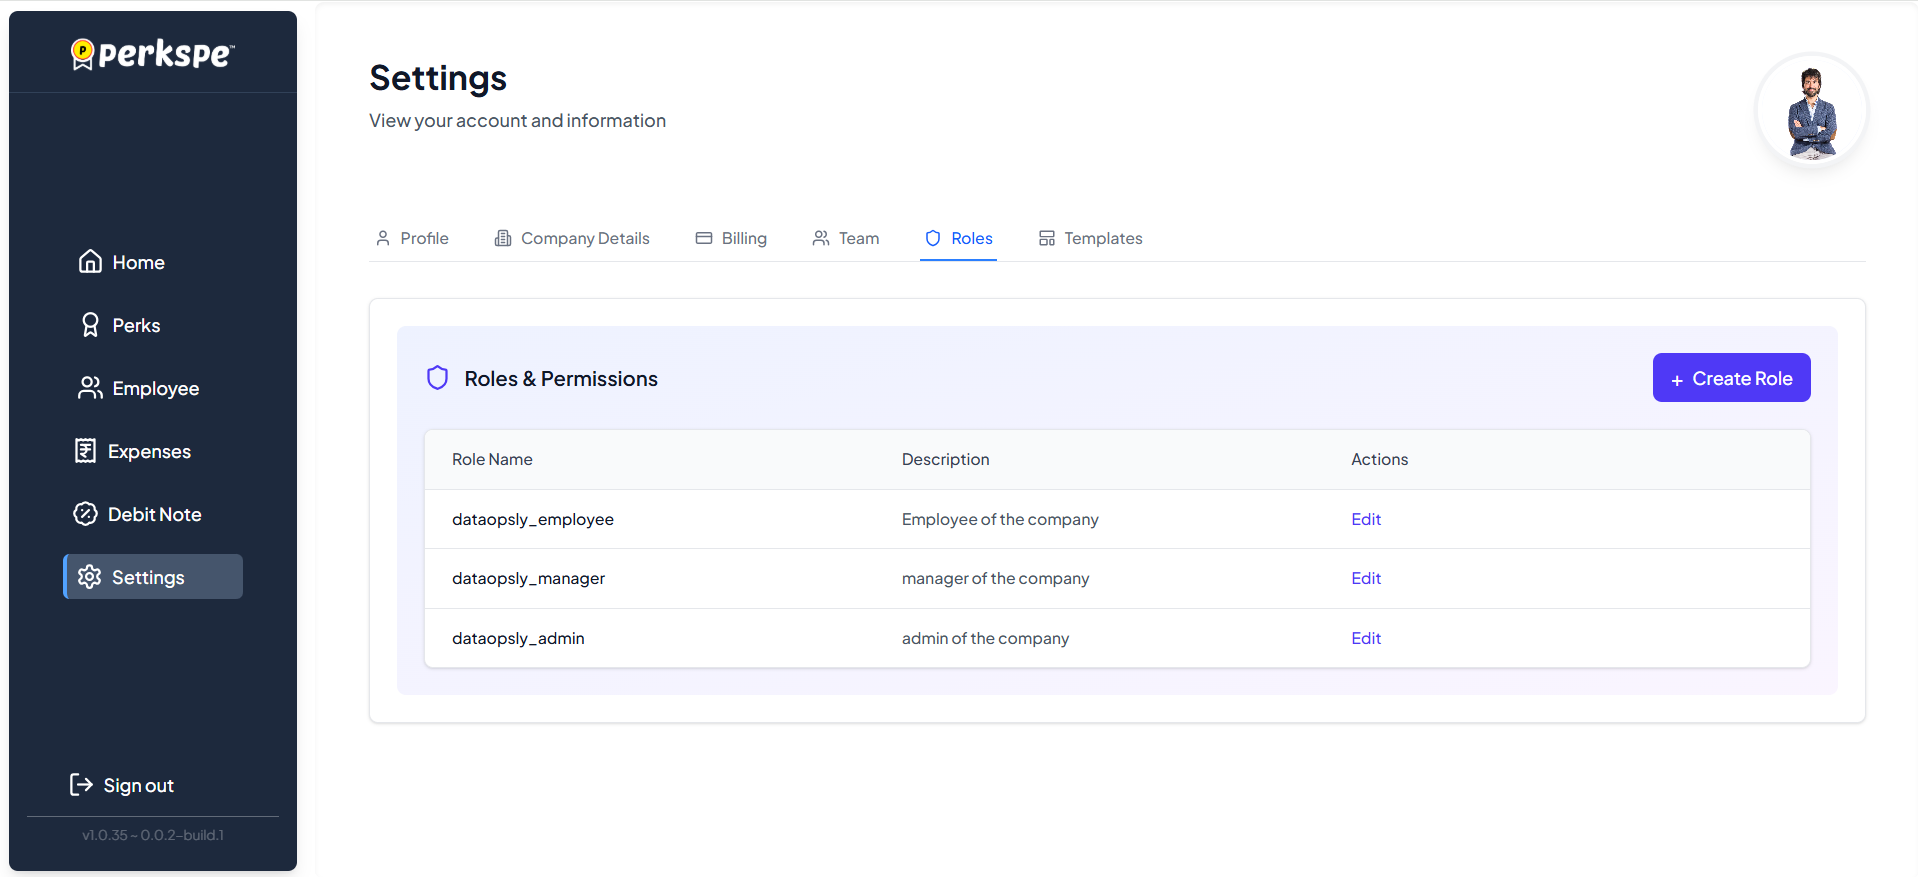Image resolution: width=1918 pixels, height=877 pixels.
Task: Edit the dataopsly_employee role
Action: click(x=1365, y=519)
